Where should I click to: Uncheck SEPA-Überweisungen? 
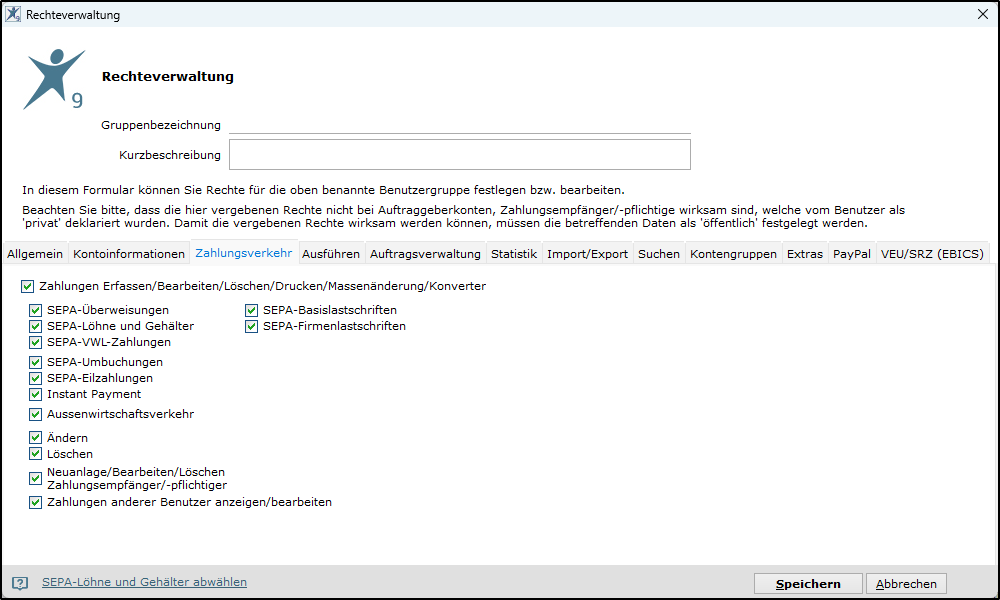point(36,311)
